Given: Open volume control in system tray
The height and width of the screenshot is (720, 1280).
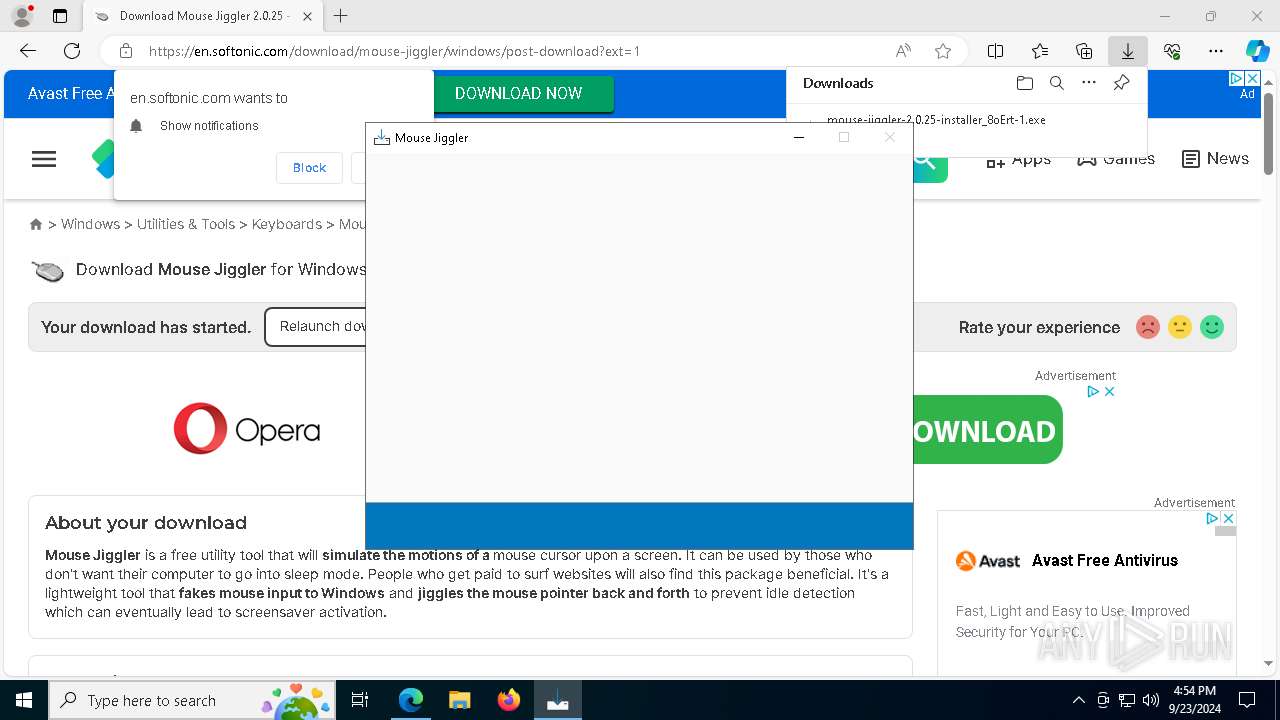Looking at the screenshot, I should [1151, 700].
